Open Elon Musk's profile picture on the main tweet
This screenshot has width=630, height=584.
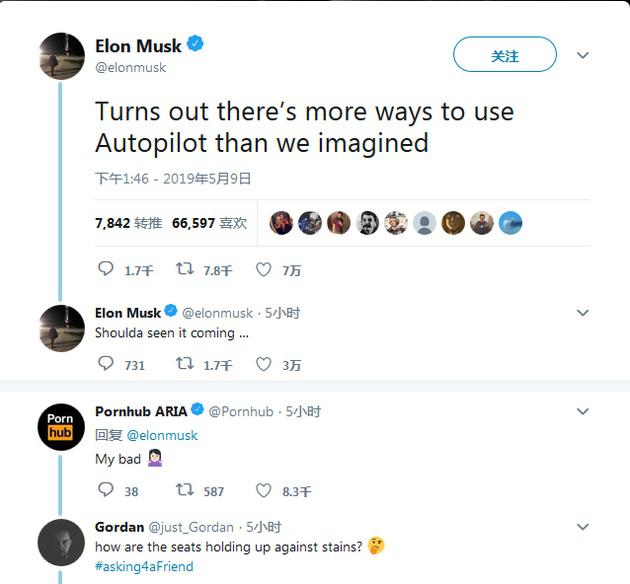[62, 56]
